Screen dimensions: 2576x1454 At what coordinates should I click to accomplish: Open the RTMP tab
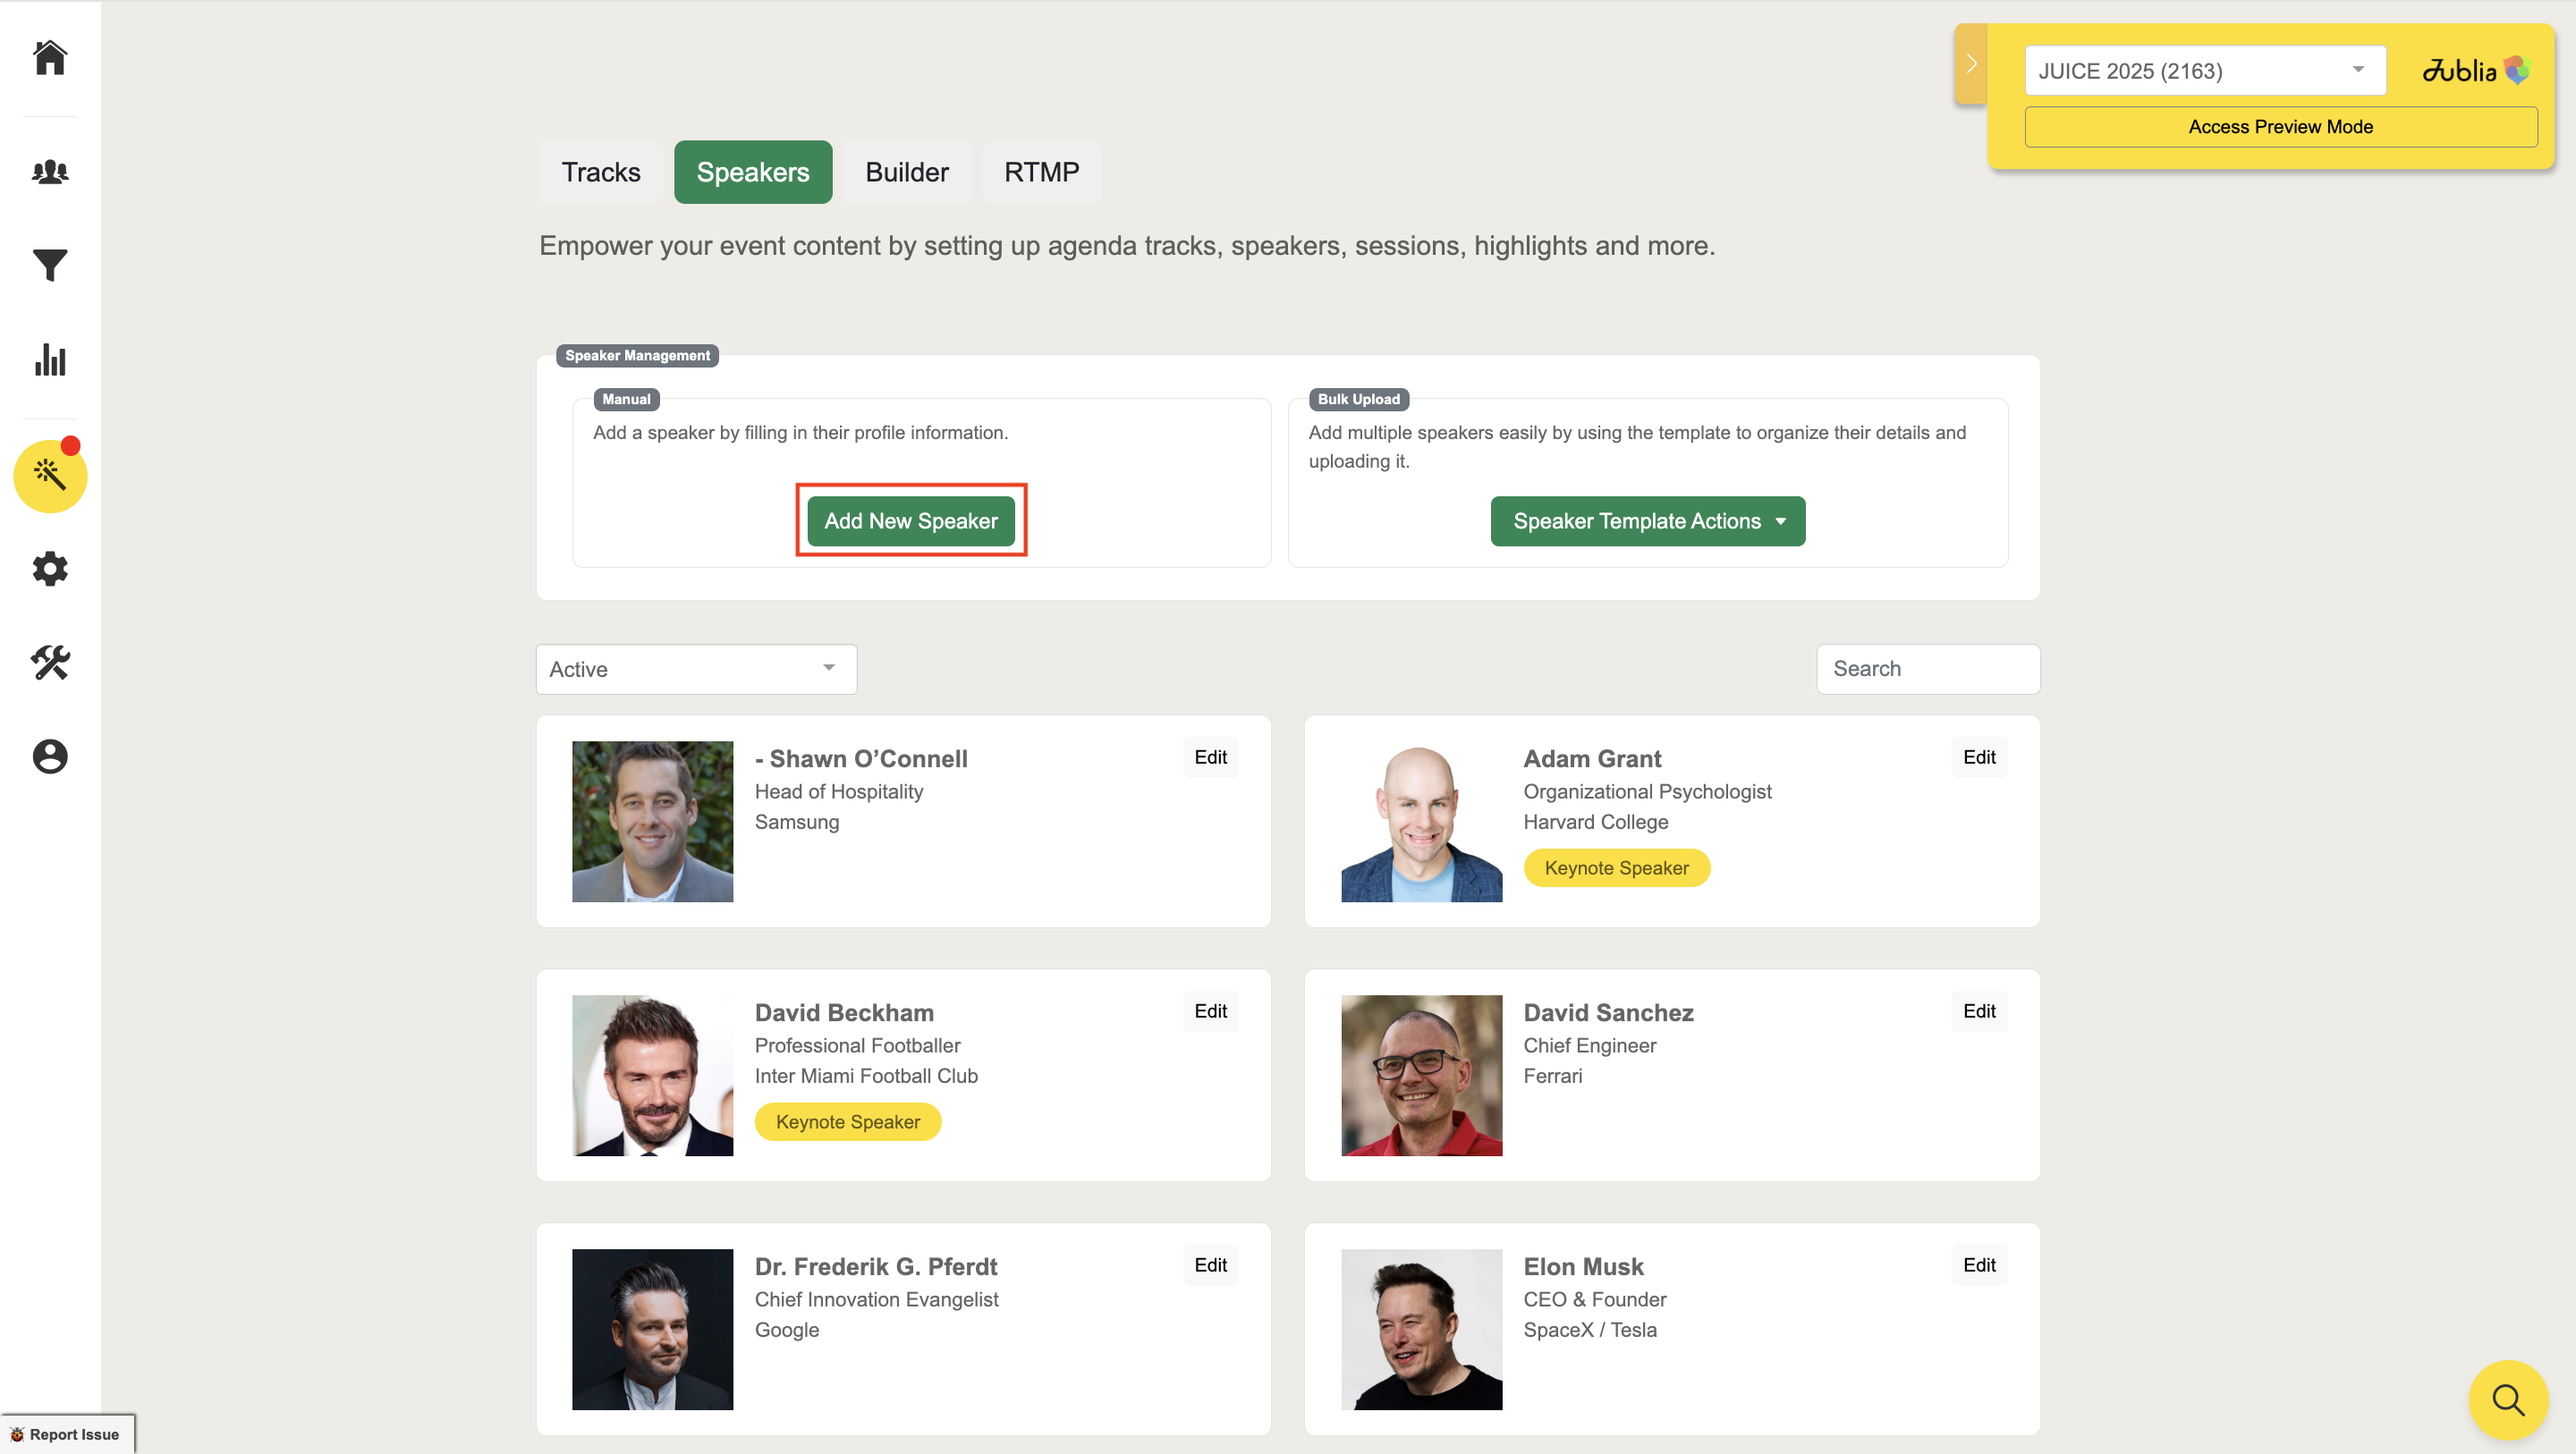[x=1041, y=172]
